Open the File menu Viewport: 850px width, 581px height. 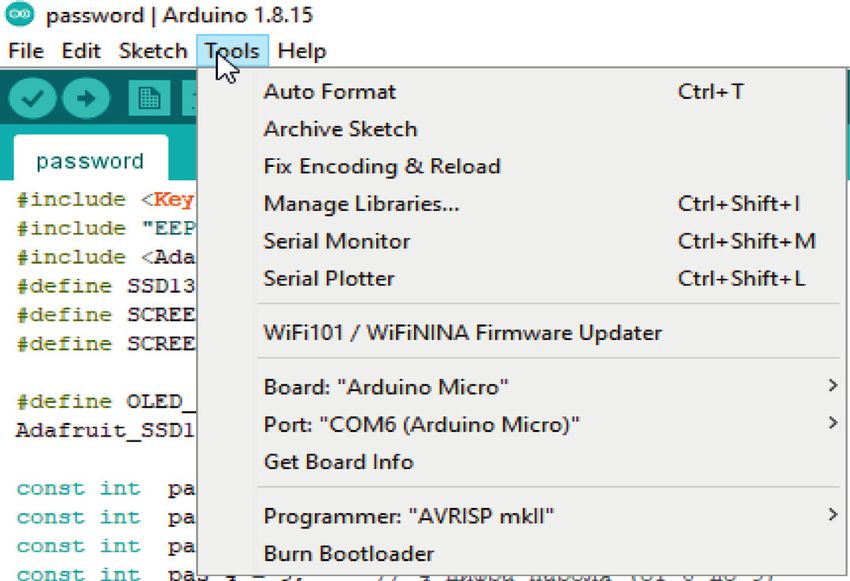(26, 51)
